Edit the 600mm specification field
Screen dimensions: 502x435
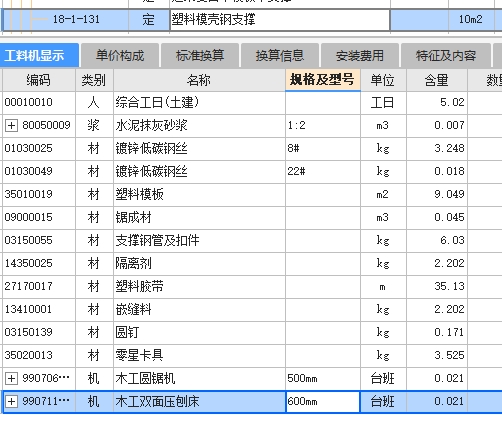coord(323,402)
